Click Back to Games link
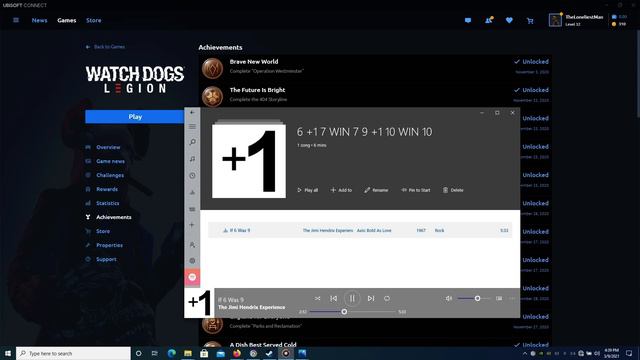This screenshot has height=360, width=640. (x=105, y=47)
